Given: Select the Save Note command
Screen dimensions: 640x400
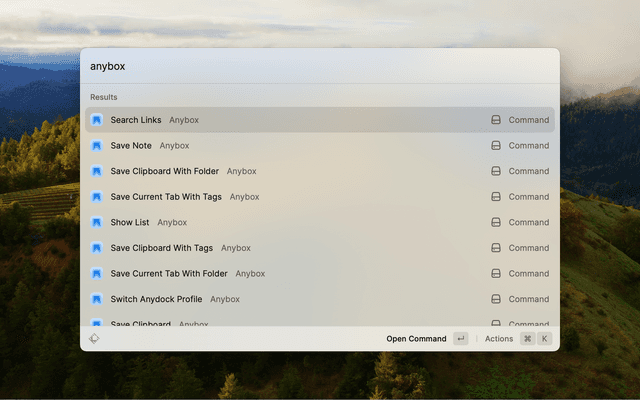Looking at the screenshot, I should point(131,146).
